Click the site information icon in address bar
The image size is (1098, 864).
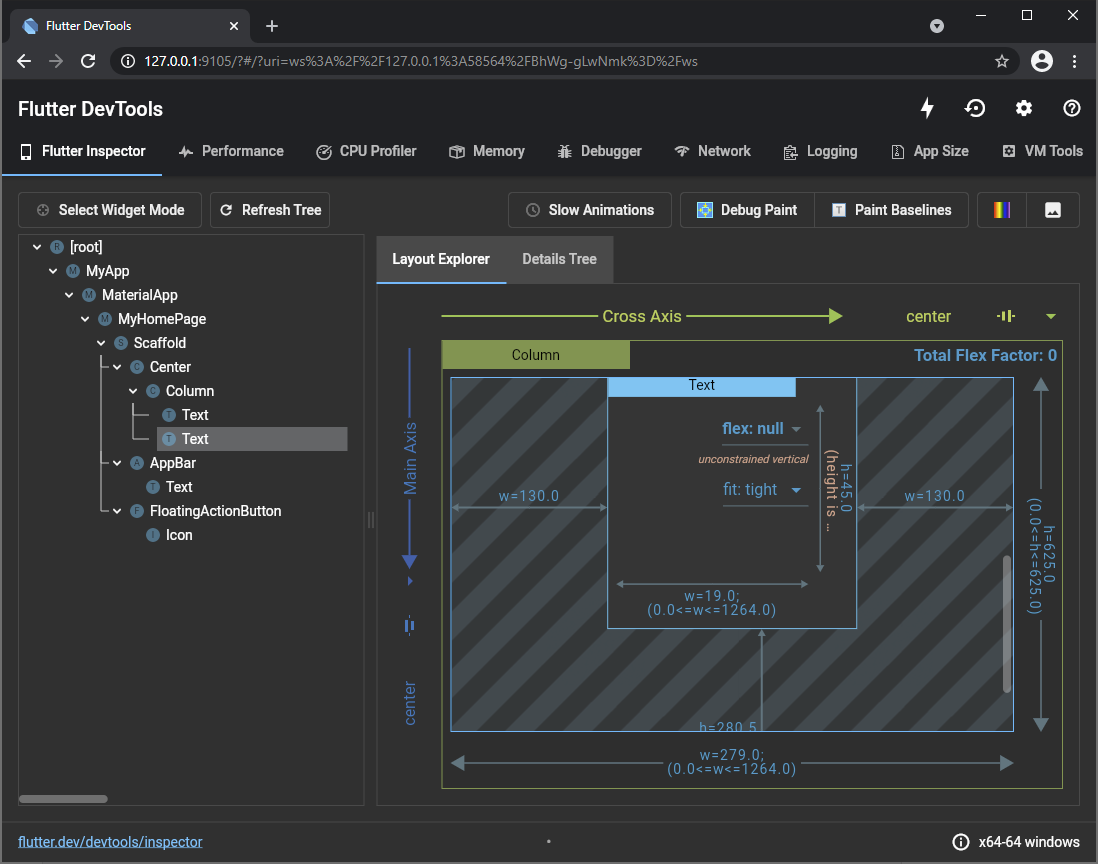[127, 61]
